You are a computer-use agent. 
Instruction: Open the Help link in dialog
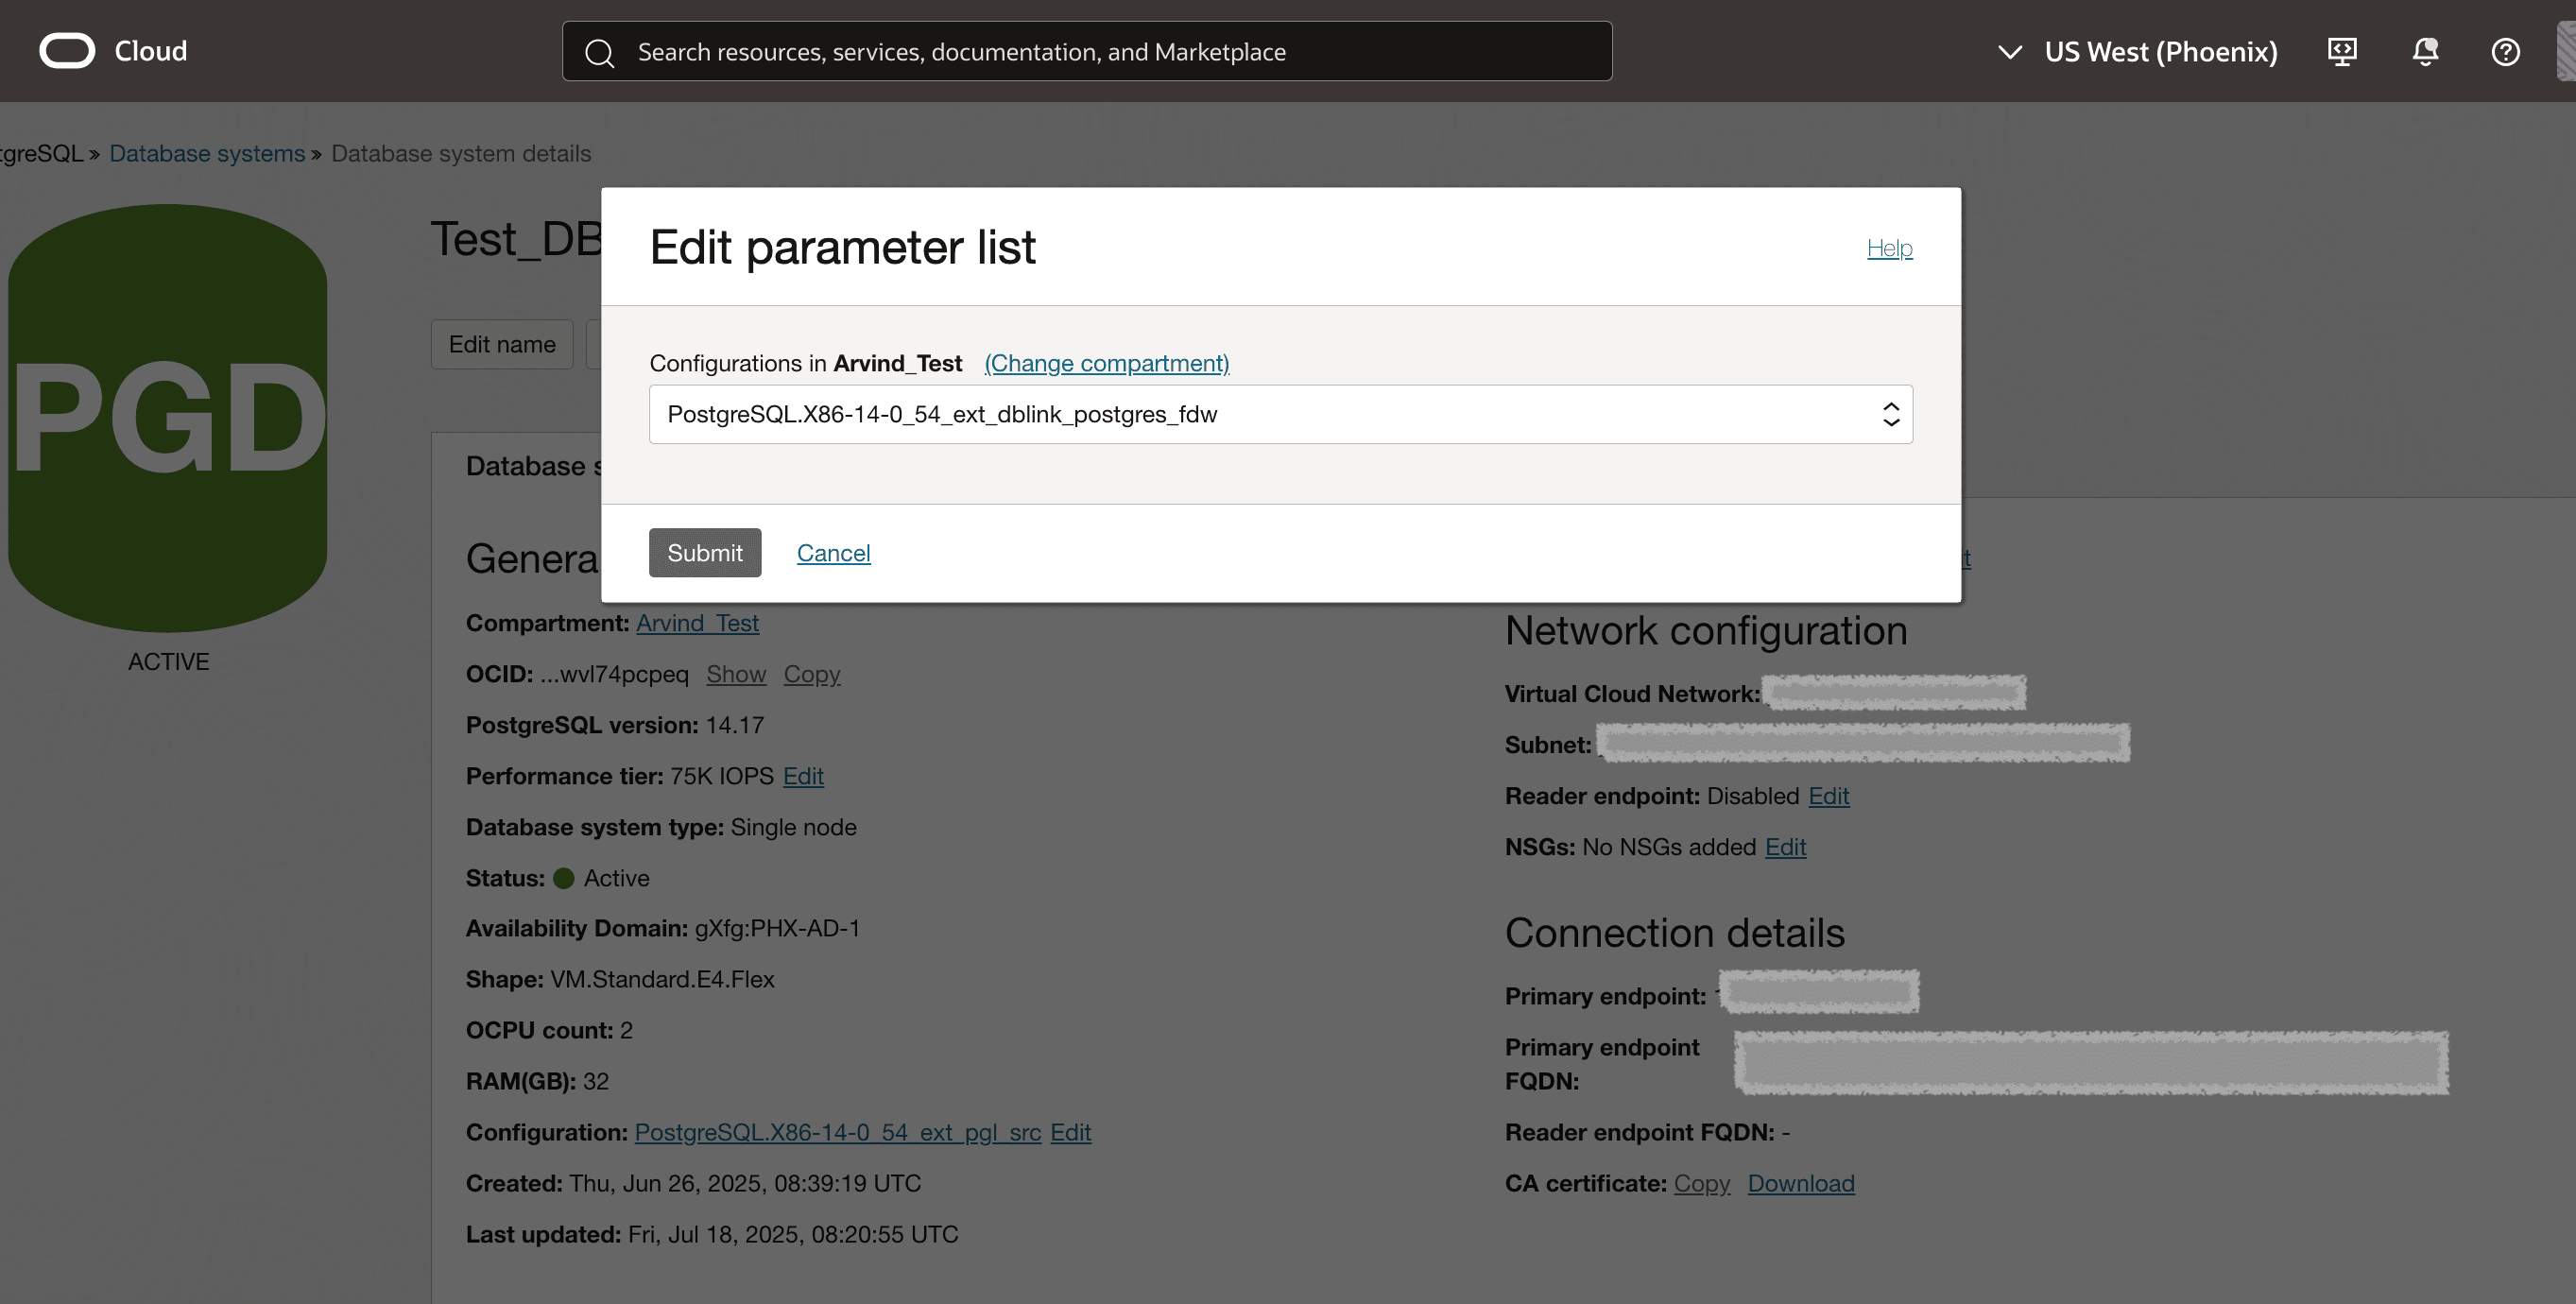(x=1889, y=247)
